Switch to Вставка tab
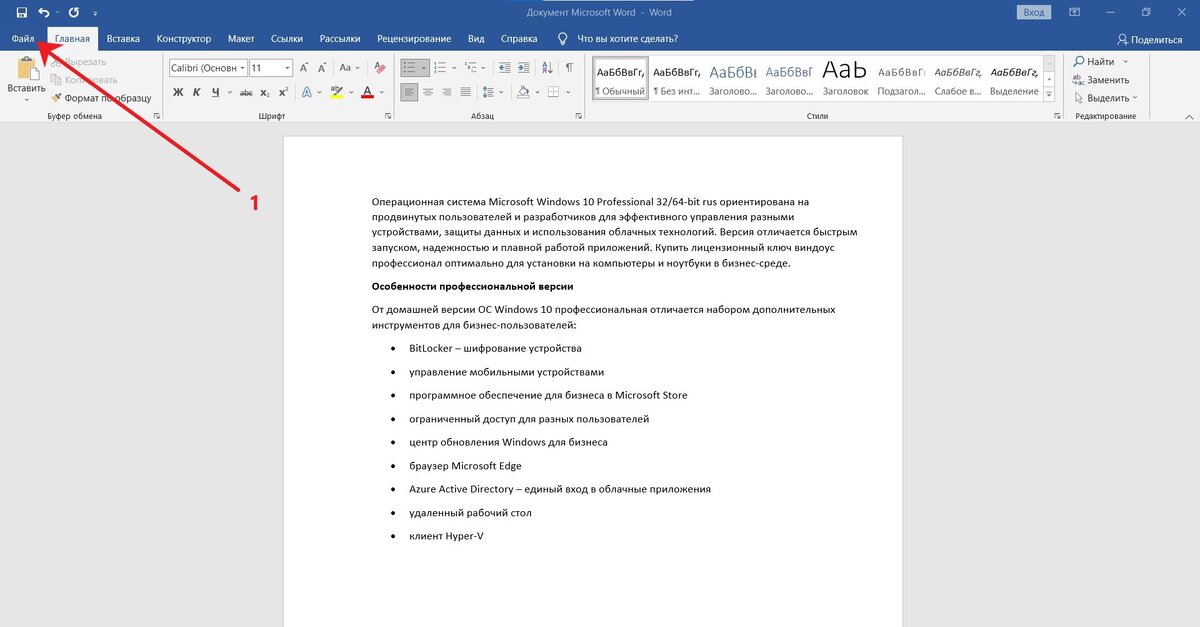Screen dimensions: 1200x627 coord(123,38)
